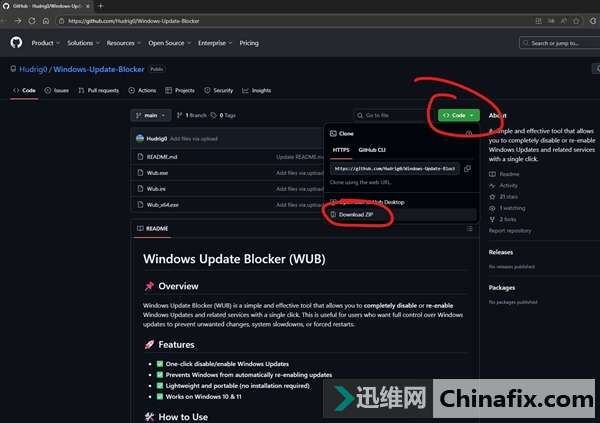600x423 pixels.
Task: View the 1 Branch link
Action: (x=191, y=115)
